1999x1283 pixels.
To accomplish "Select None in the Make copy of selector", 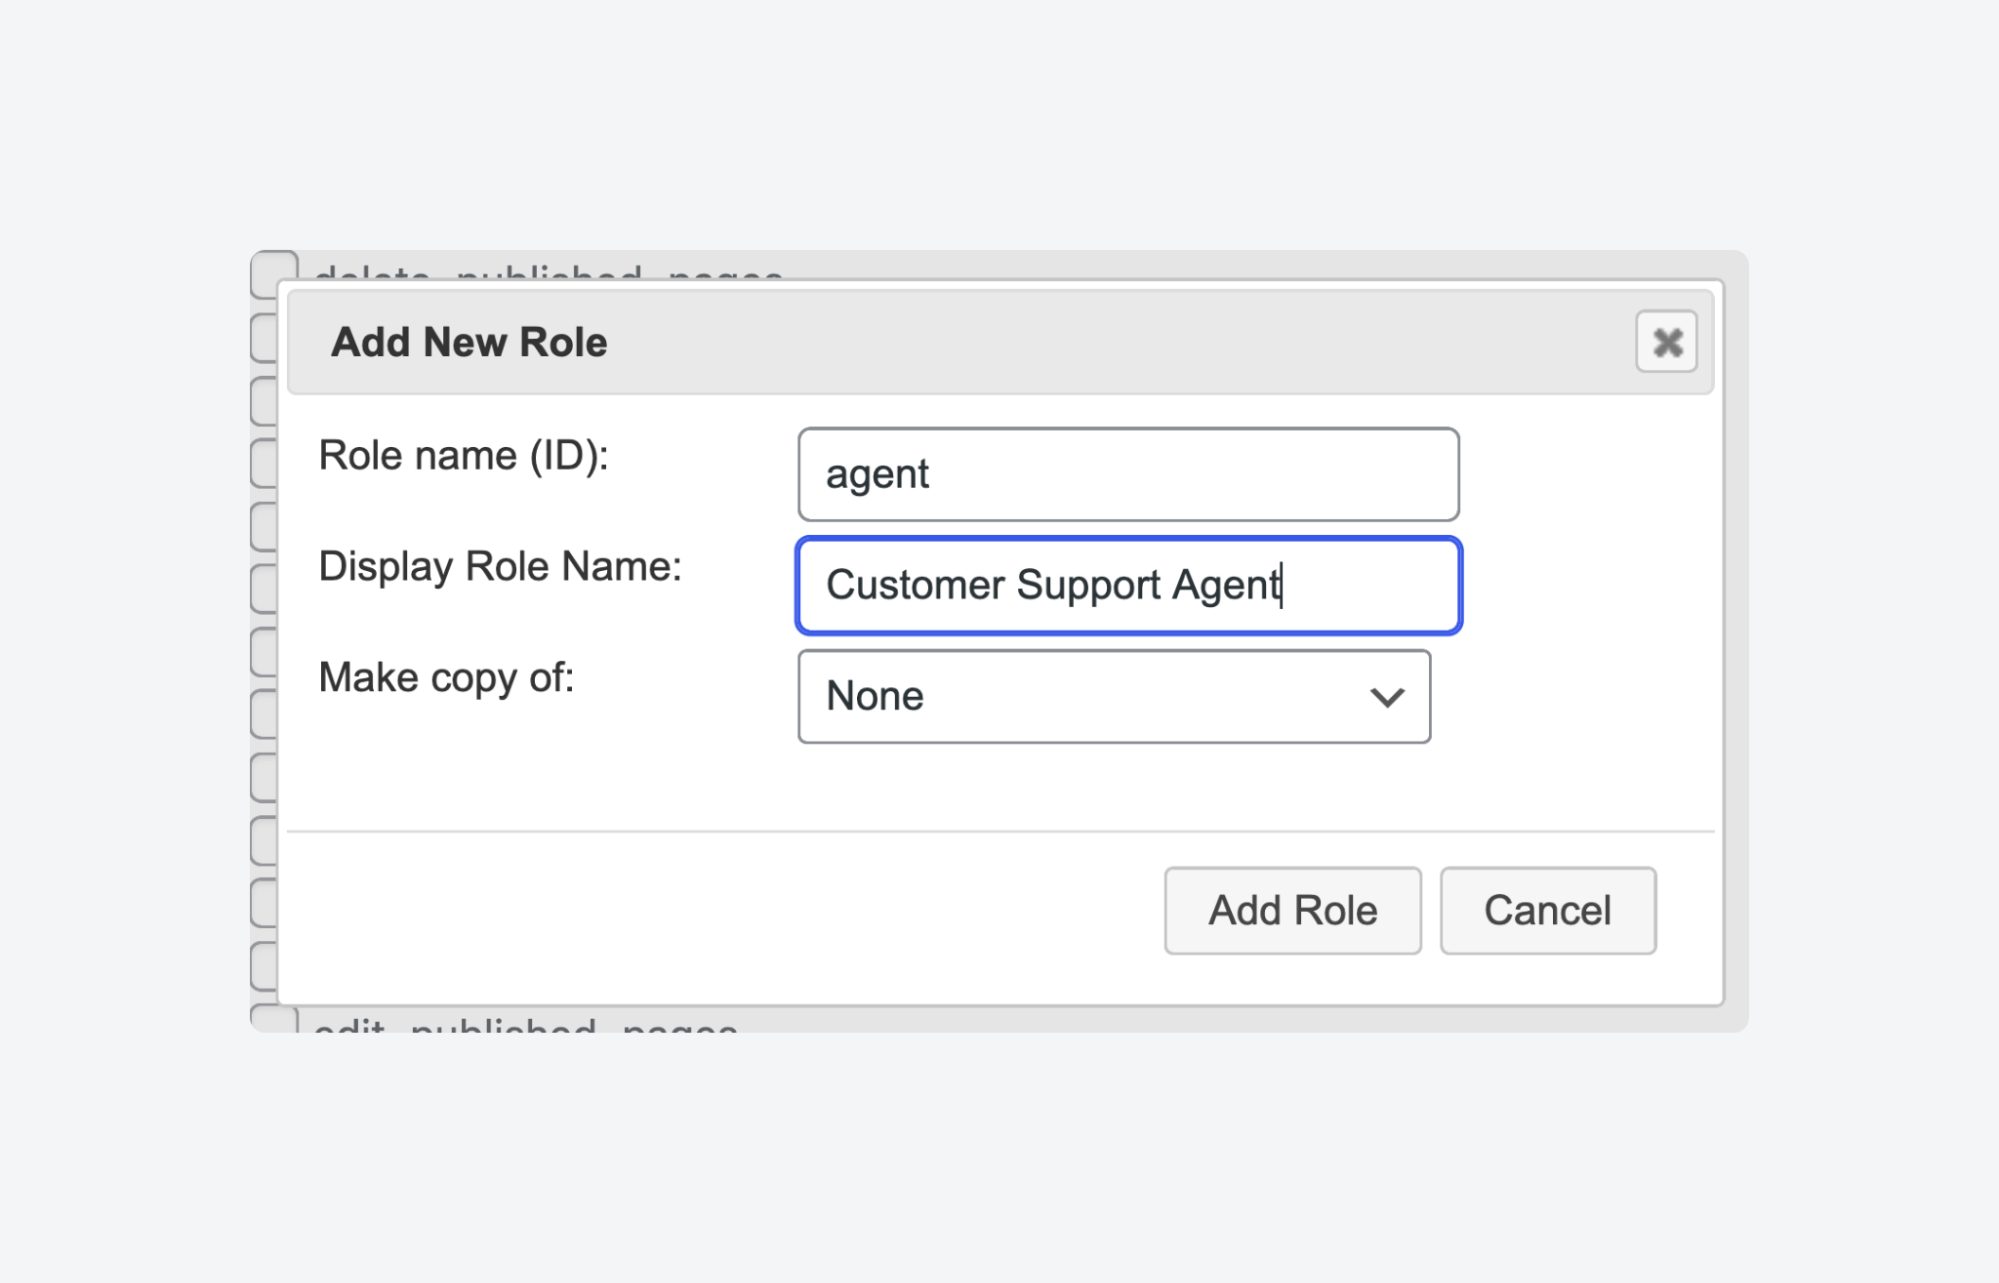I will [x=1113, y=697].
